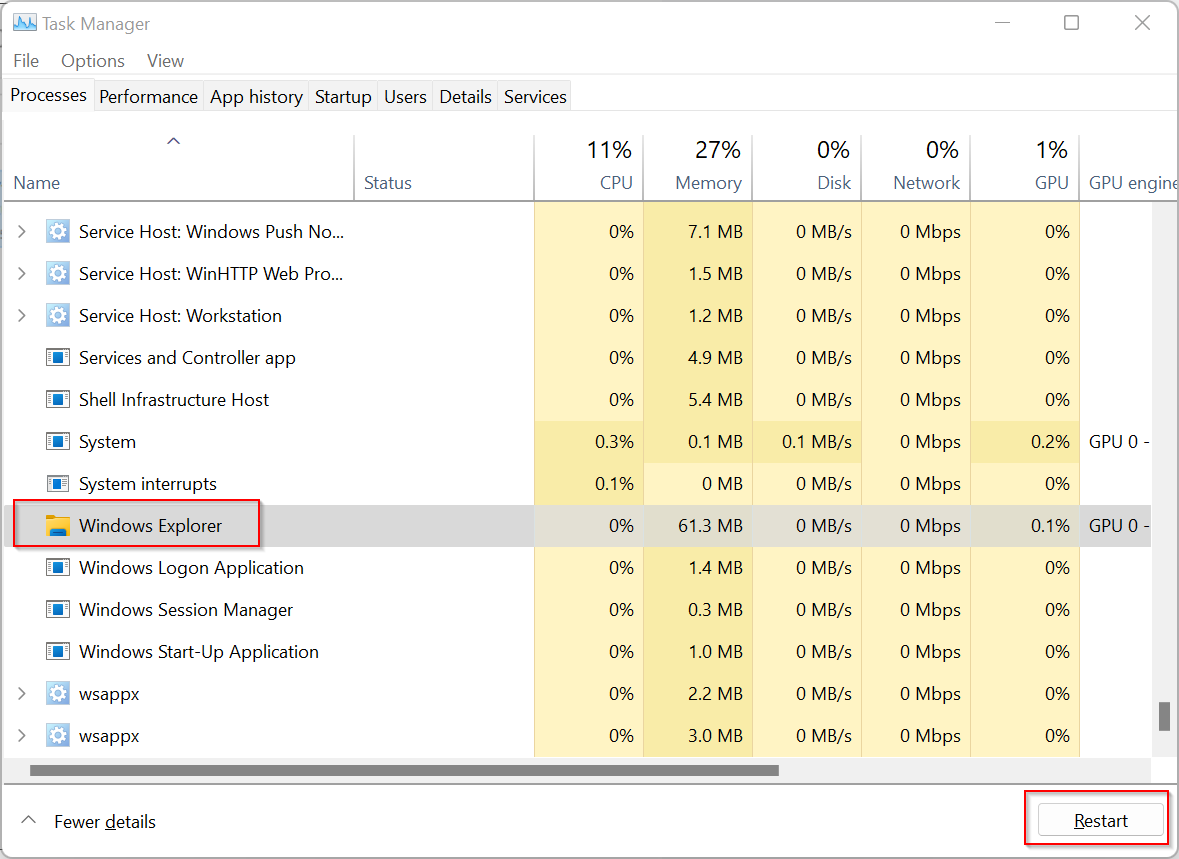Select the System interrupts process name
Screen dimensions: 1179x859
click(x=147, y=484)
